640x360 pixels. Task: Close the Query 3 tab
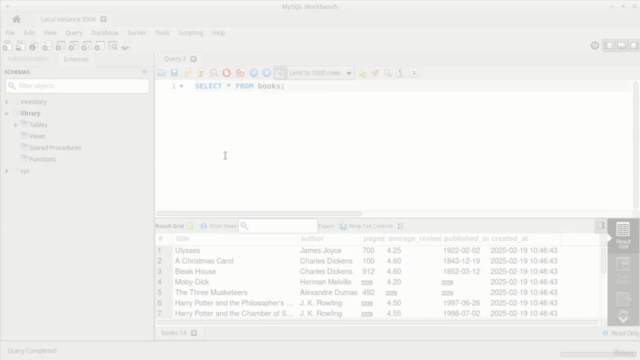[x=193, y=59]
